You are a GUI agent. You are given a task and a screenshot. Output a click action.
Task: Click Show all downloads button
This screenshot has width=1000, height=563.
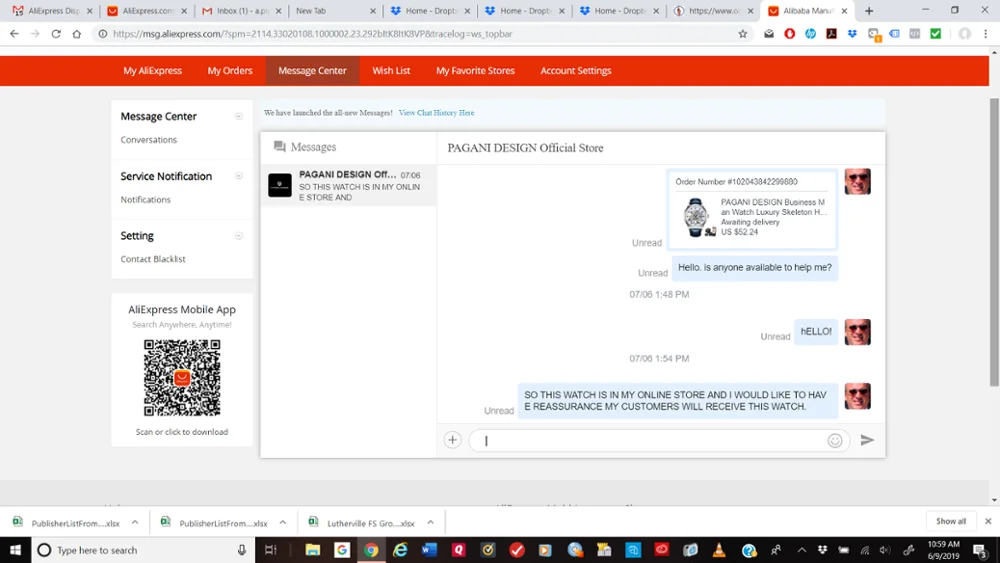point(950,521)
